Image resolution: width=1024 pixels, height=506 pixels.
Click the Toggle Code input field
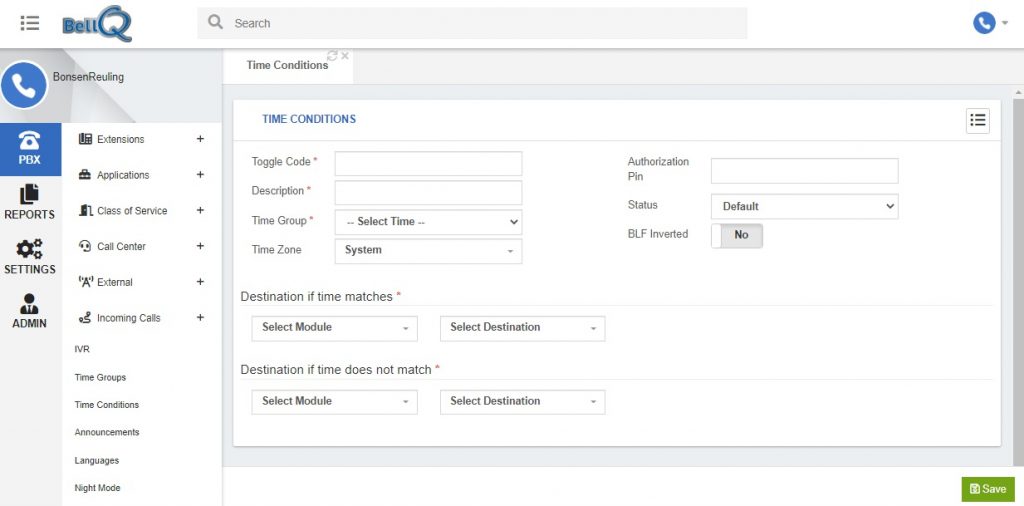coord(428,164)
